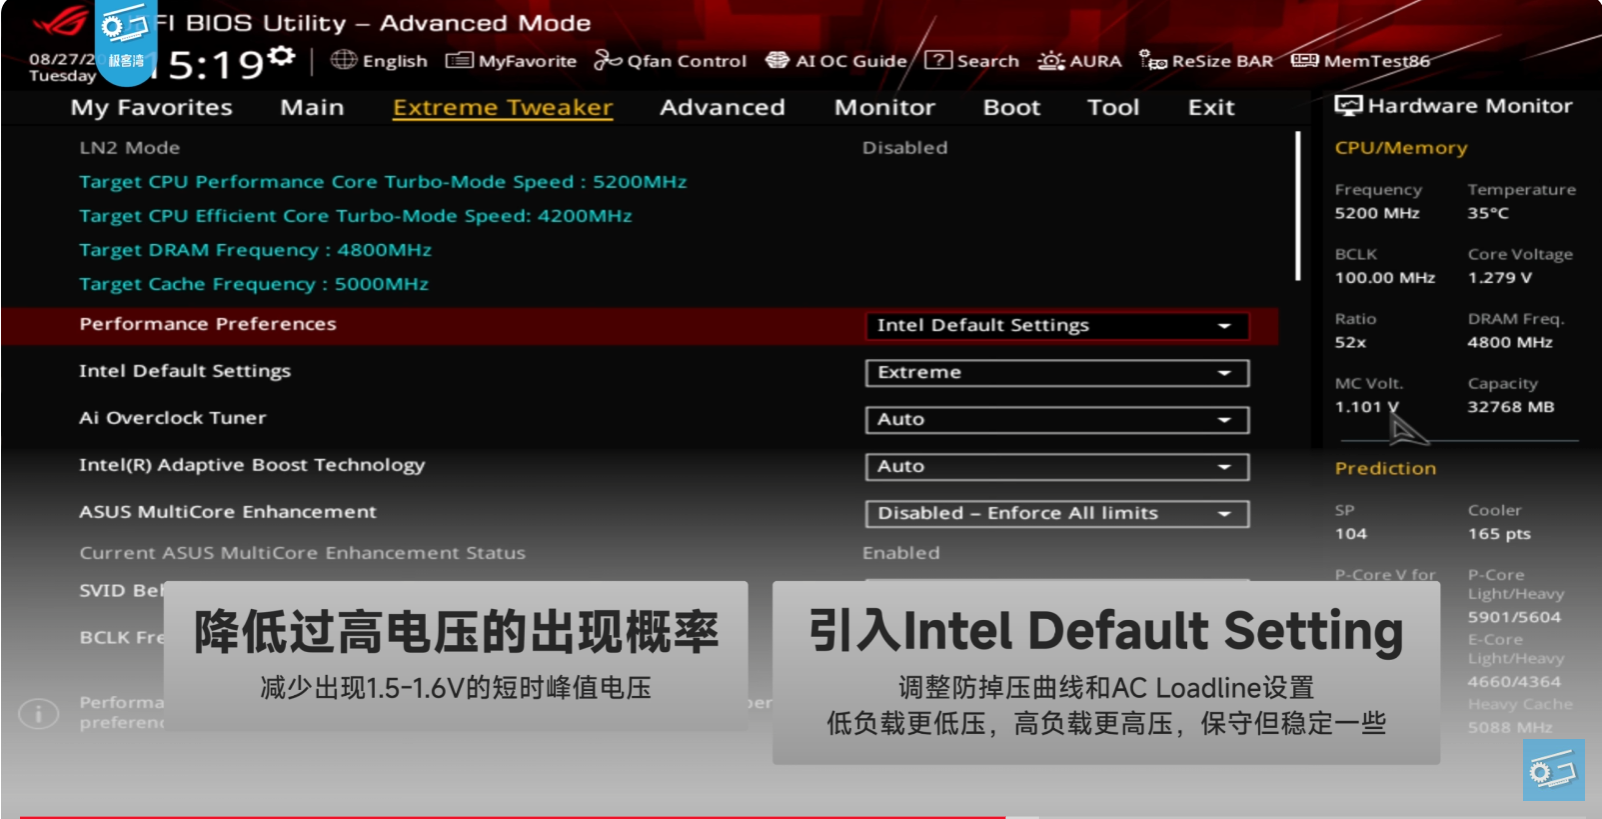Image resolution: width=1602 pixels, height=819 pixels.
Task: Launch MemTest86 icon
Action: coord(1304,60)
